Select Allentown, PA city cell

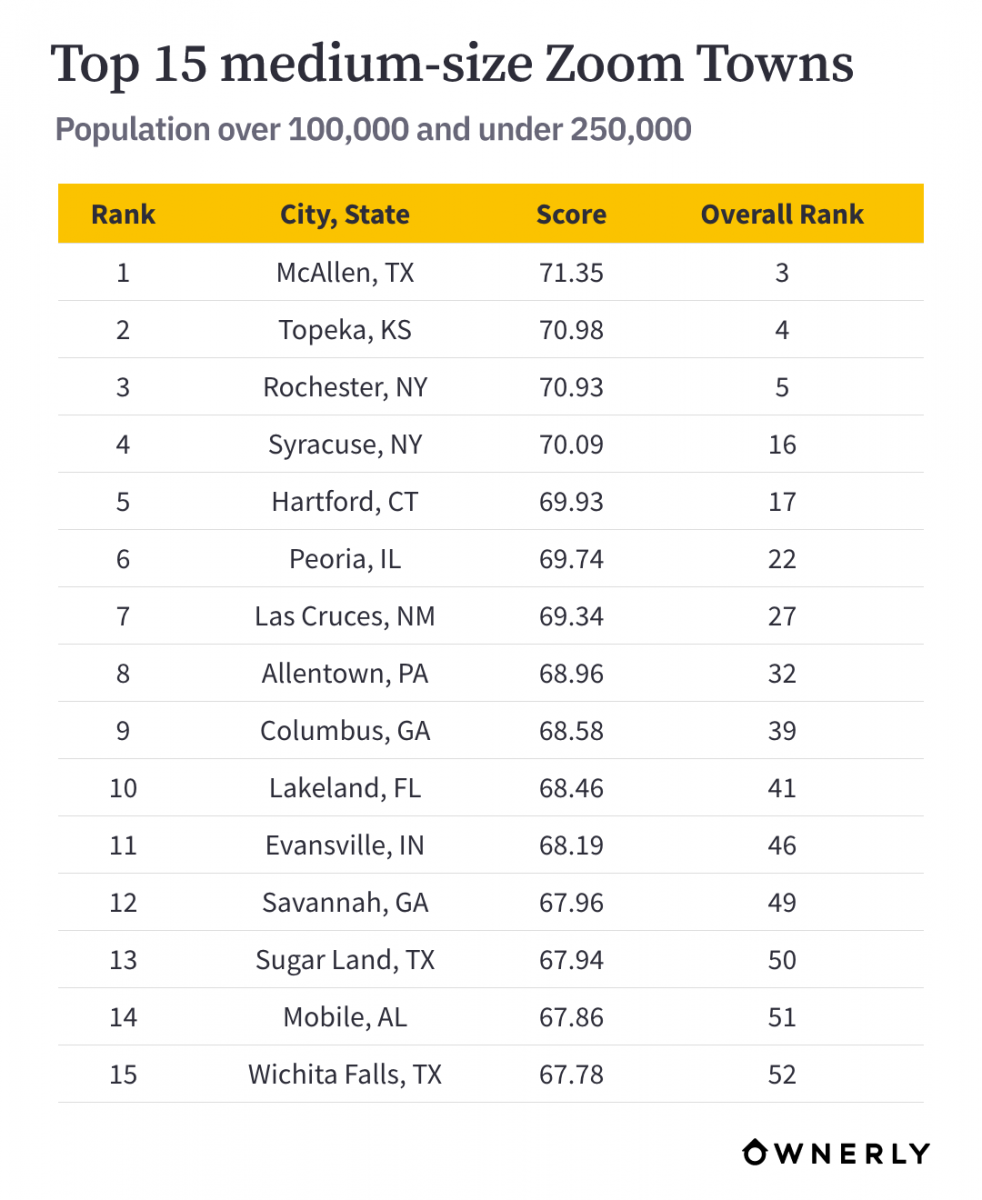click(x=345, y=674)
